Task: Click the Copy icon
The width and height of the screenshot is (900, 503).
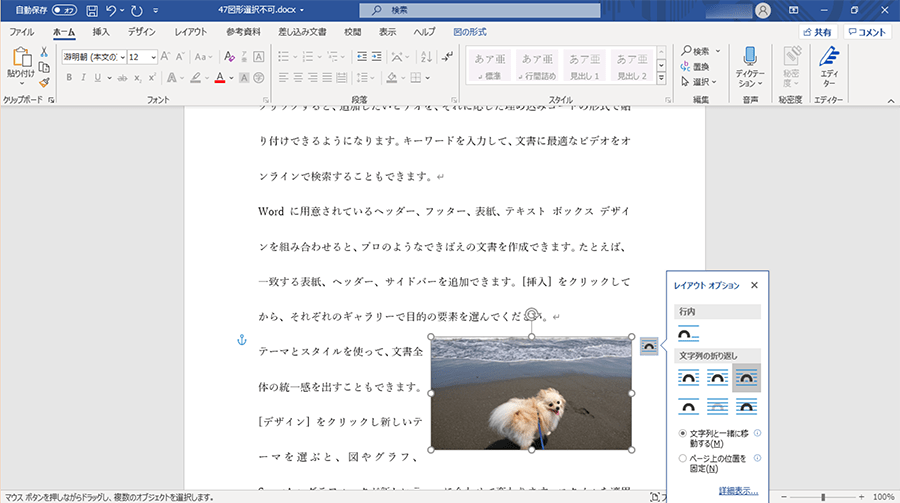Action: 44,67
